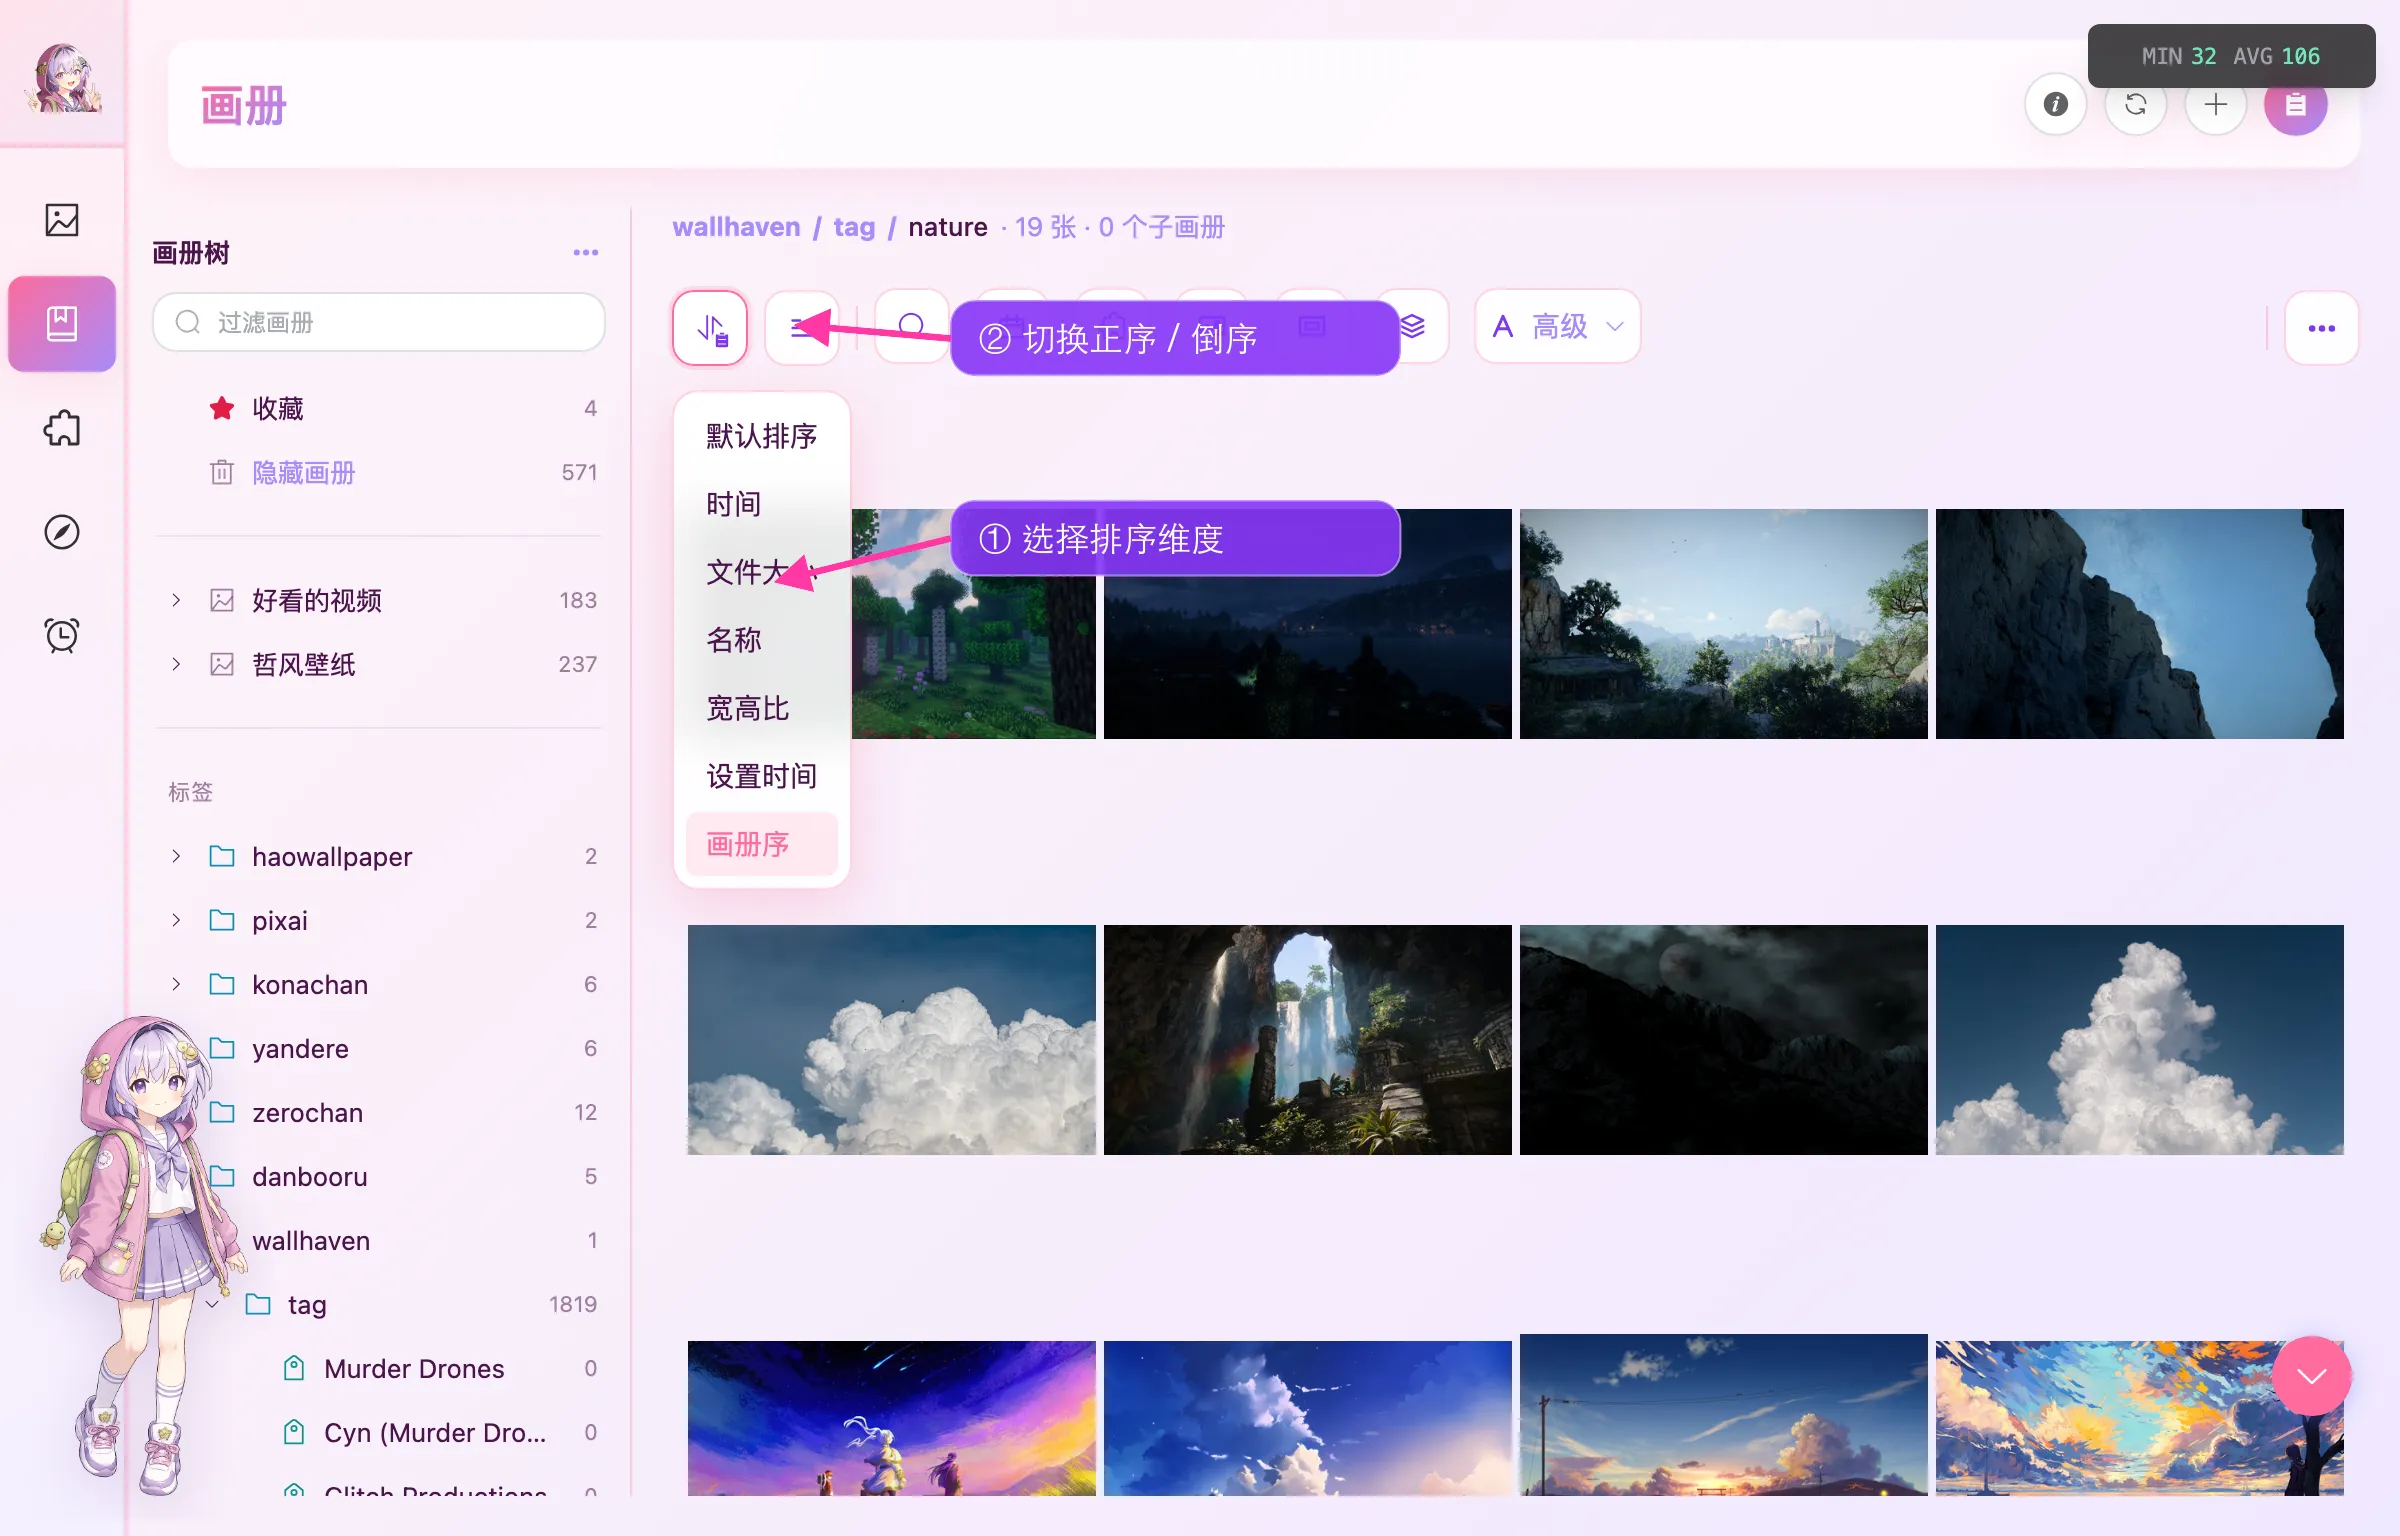2400x1536 pixels.
Task: Click the tag icon next to Murder Drones
Action: 294,1368
